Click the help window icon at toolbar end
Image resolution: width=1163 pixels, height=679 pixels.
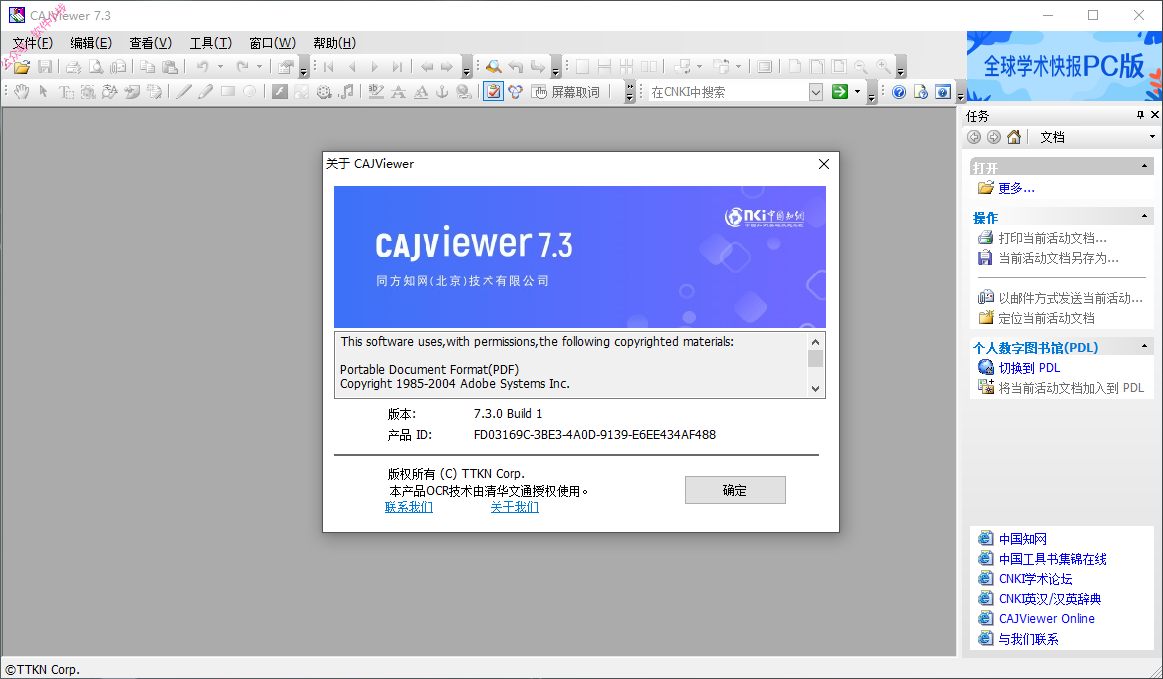pyautogui.click(x=943, y=91)
